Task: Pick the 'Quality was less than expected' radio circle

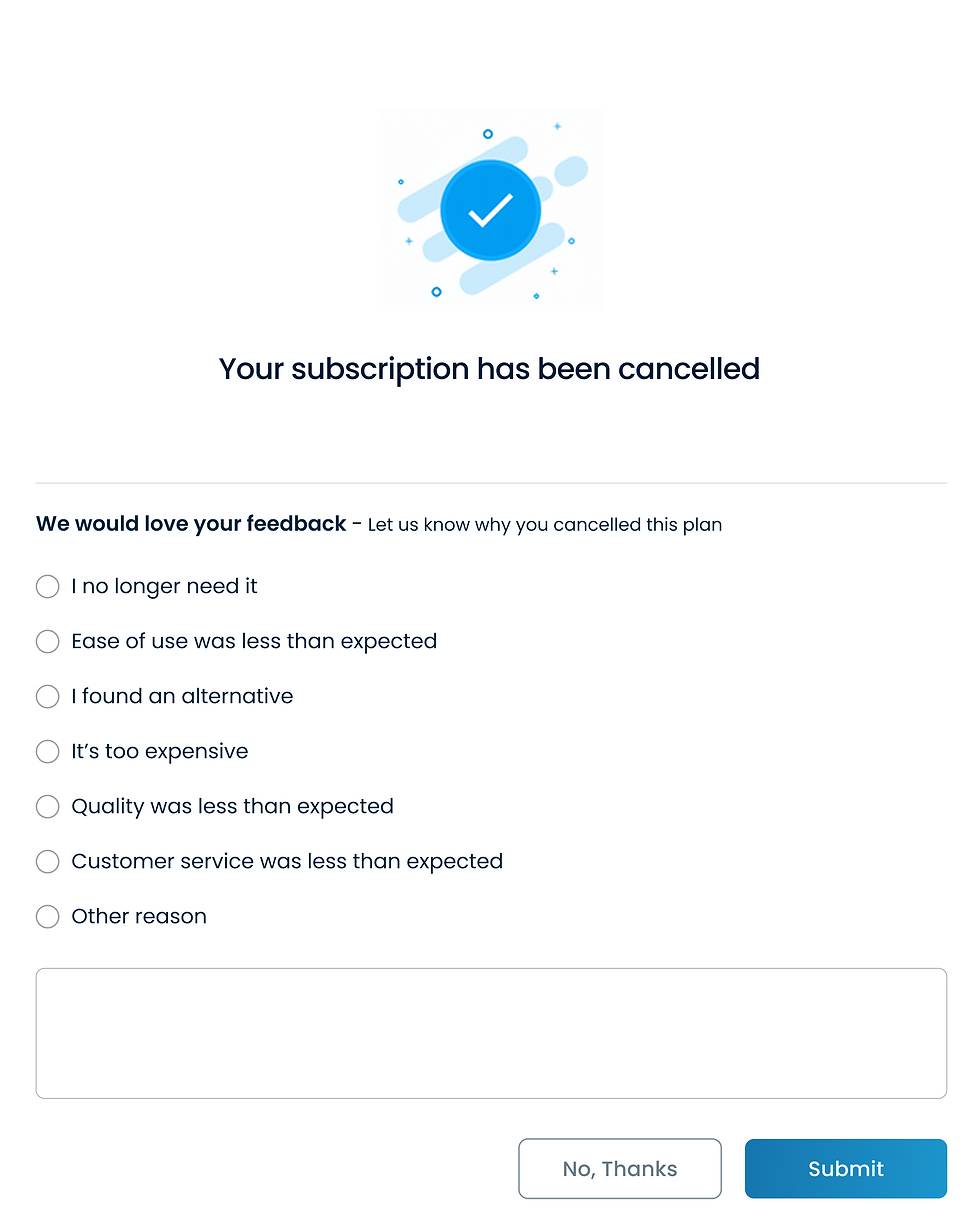Action: (x=48, y=807)
